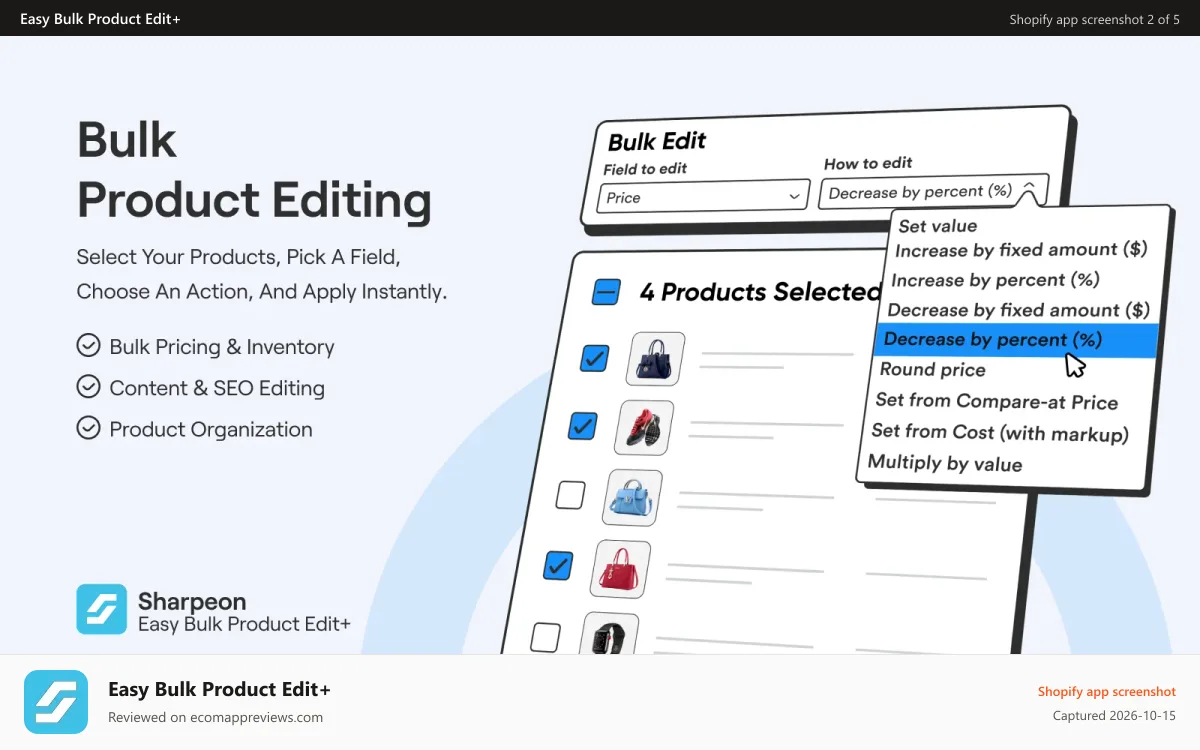Open the navy handbag product thumbnail
The height and width of the screenshot is (750, 1200).
pos(655,359)
